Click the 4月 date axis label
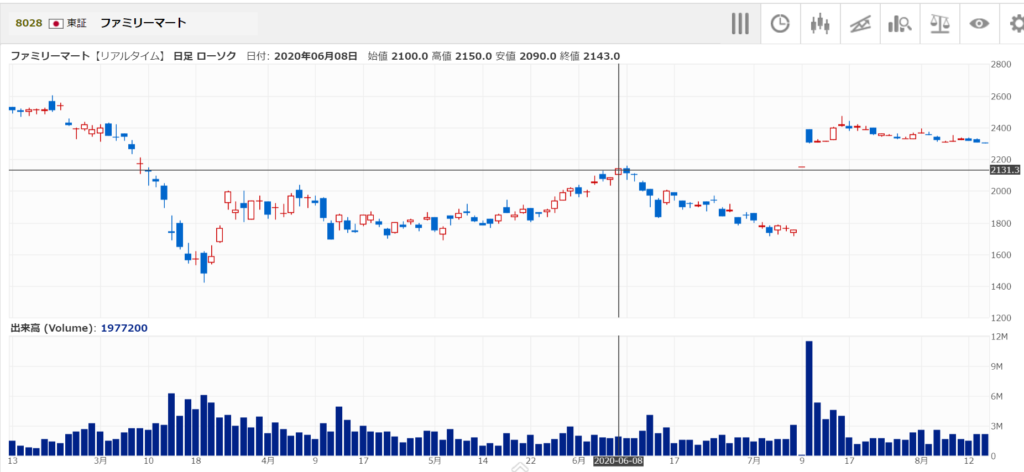This screenshot has width=1024, height=472. click(x=268, y=461)
